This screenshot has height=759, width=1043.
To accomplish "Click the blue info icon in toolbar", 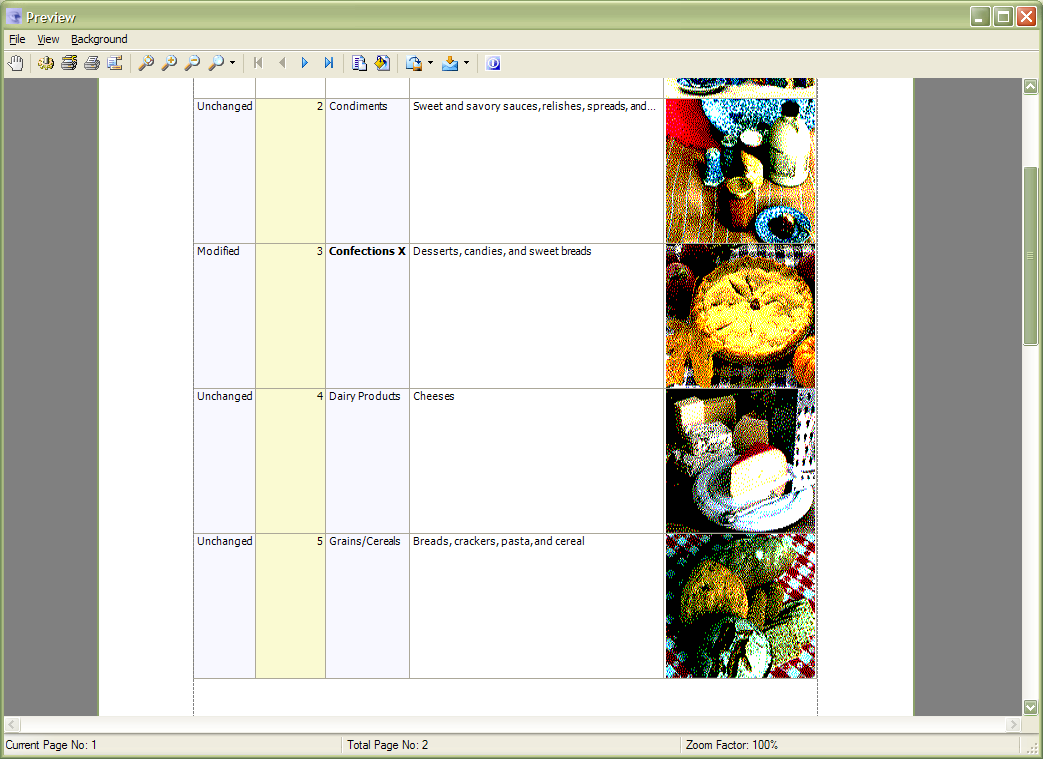I will point(493,63).
